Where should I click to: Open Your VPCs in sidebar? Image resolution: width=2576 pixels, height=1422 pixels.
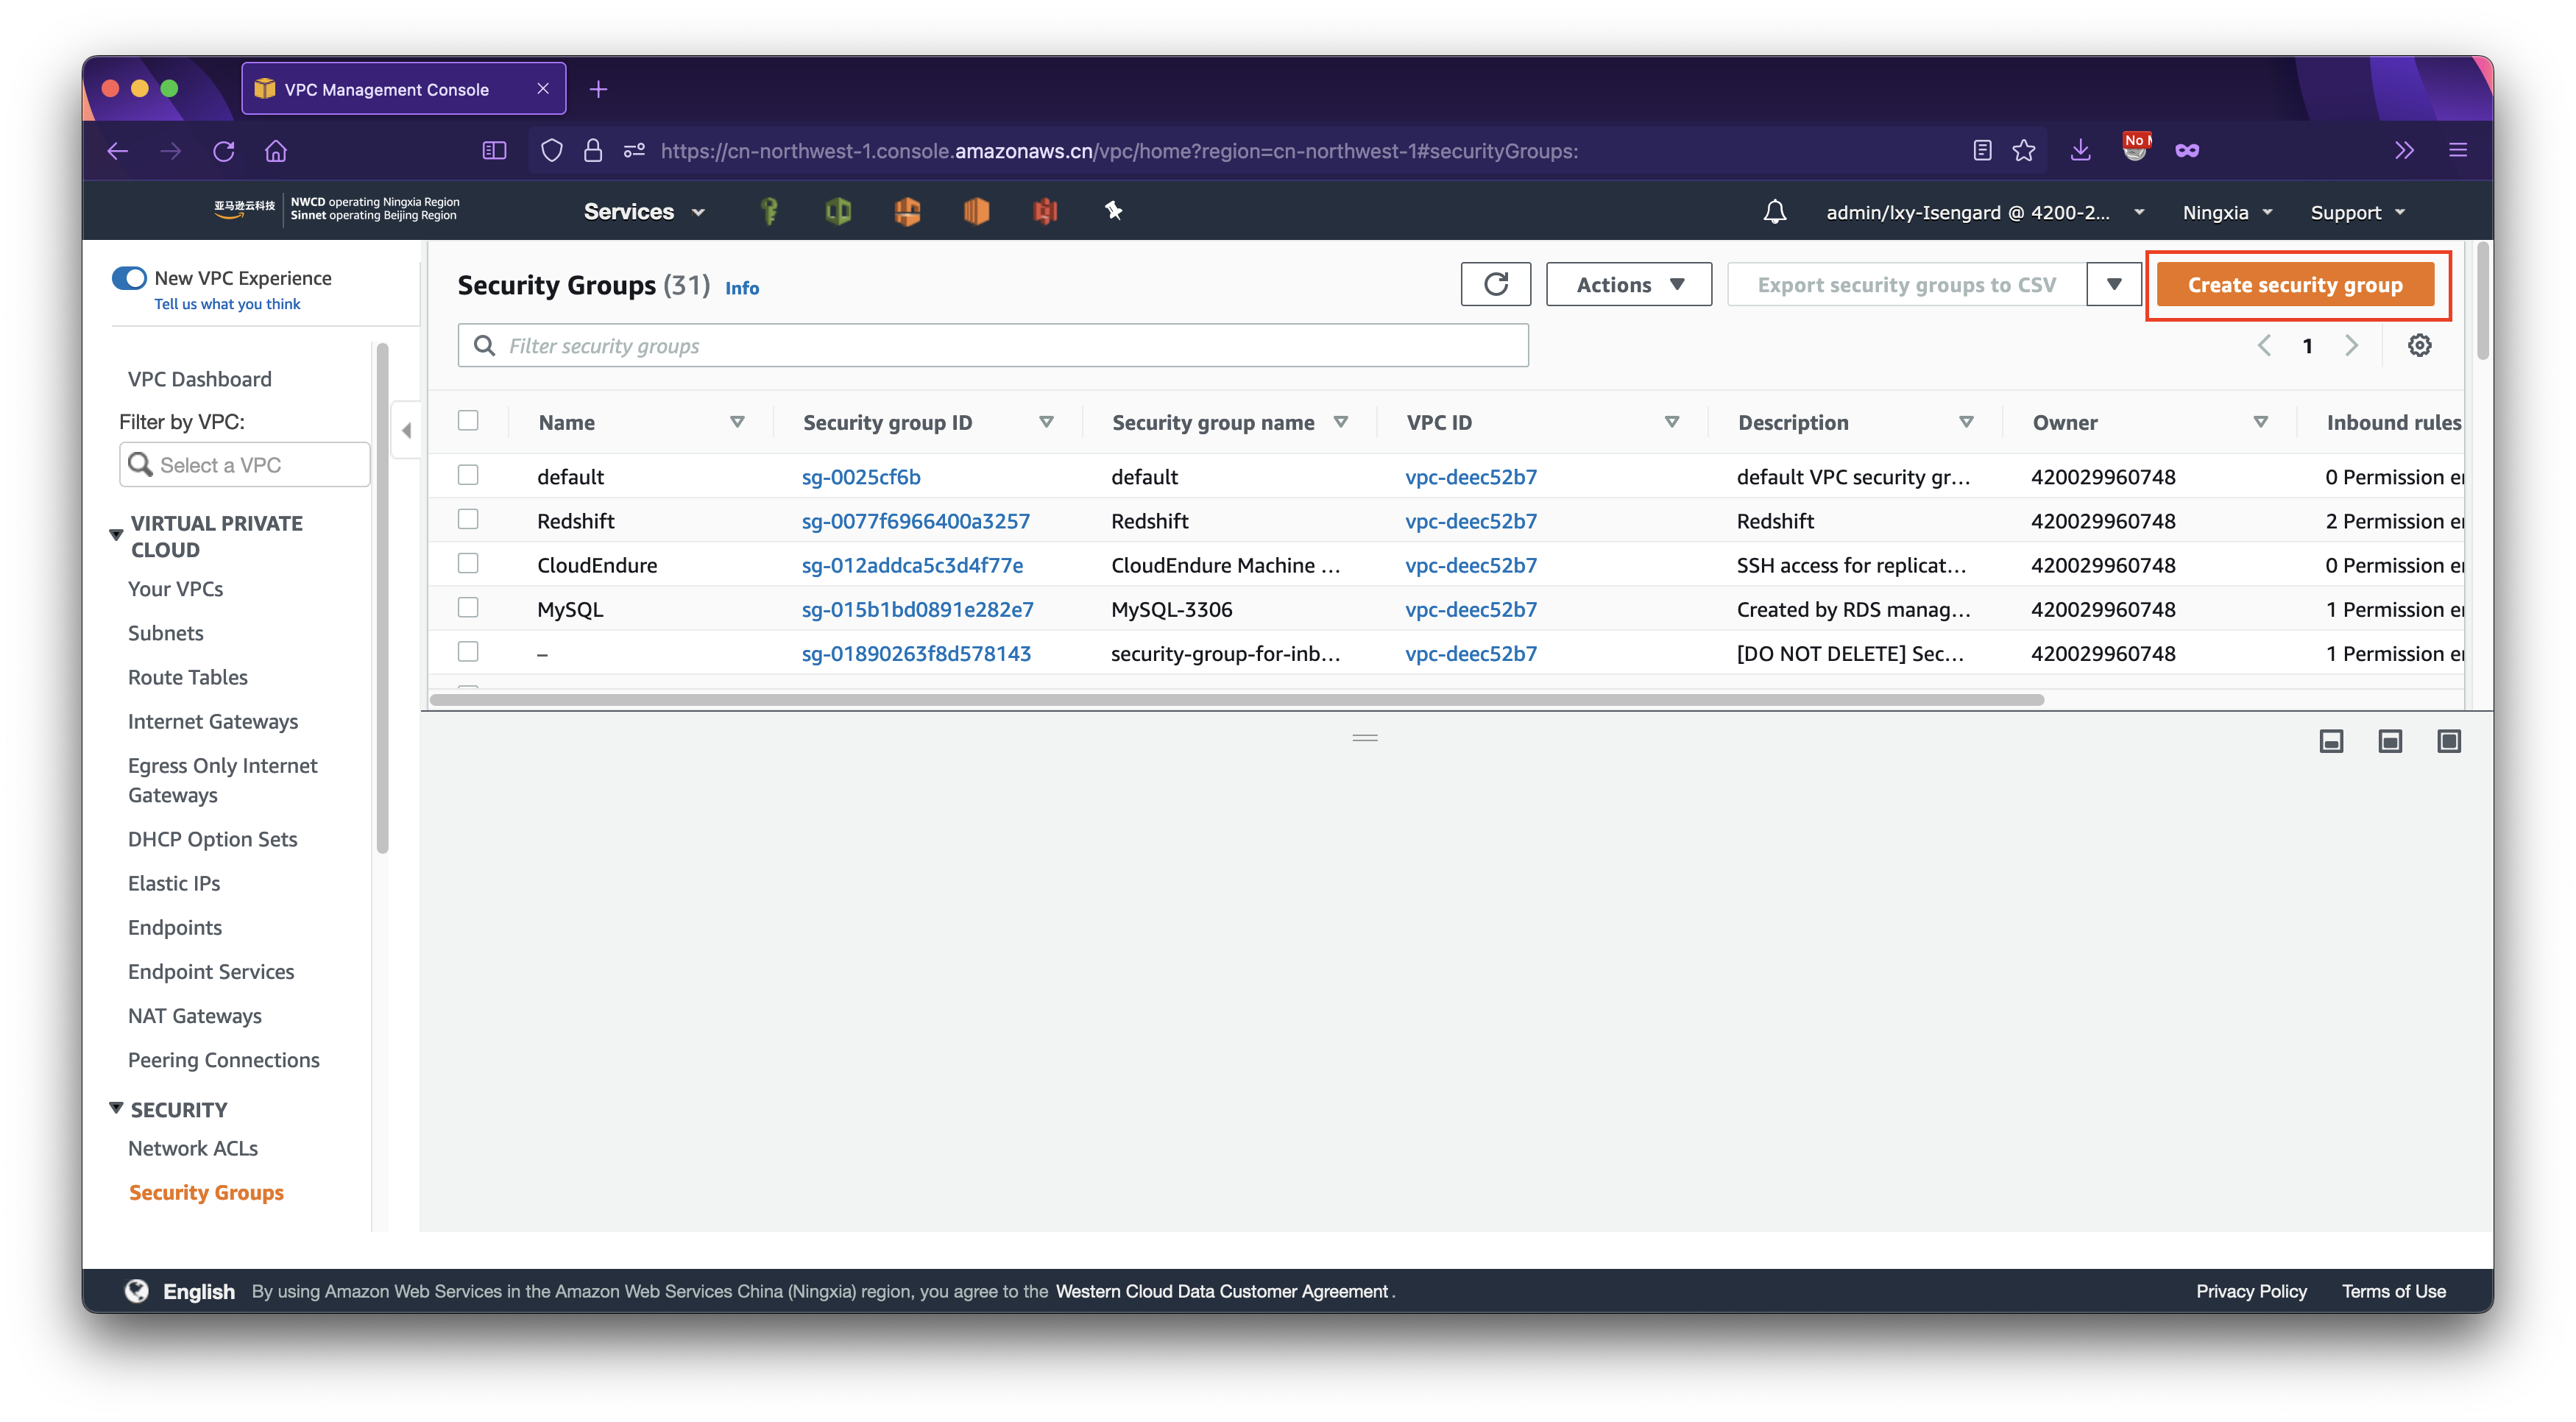coord(176,589)
